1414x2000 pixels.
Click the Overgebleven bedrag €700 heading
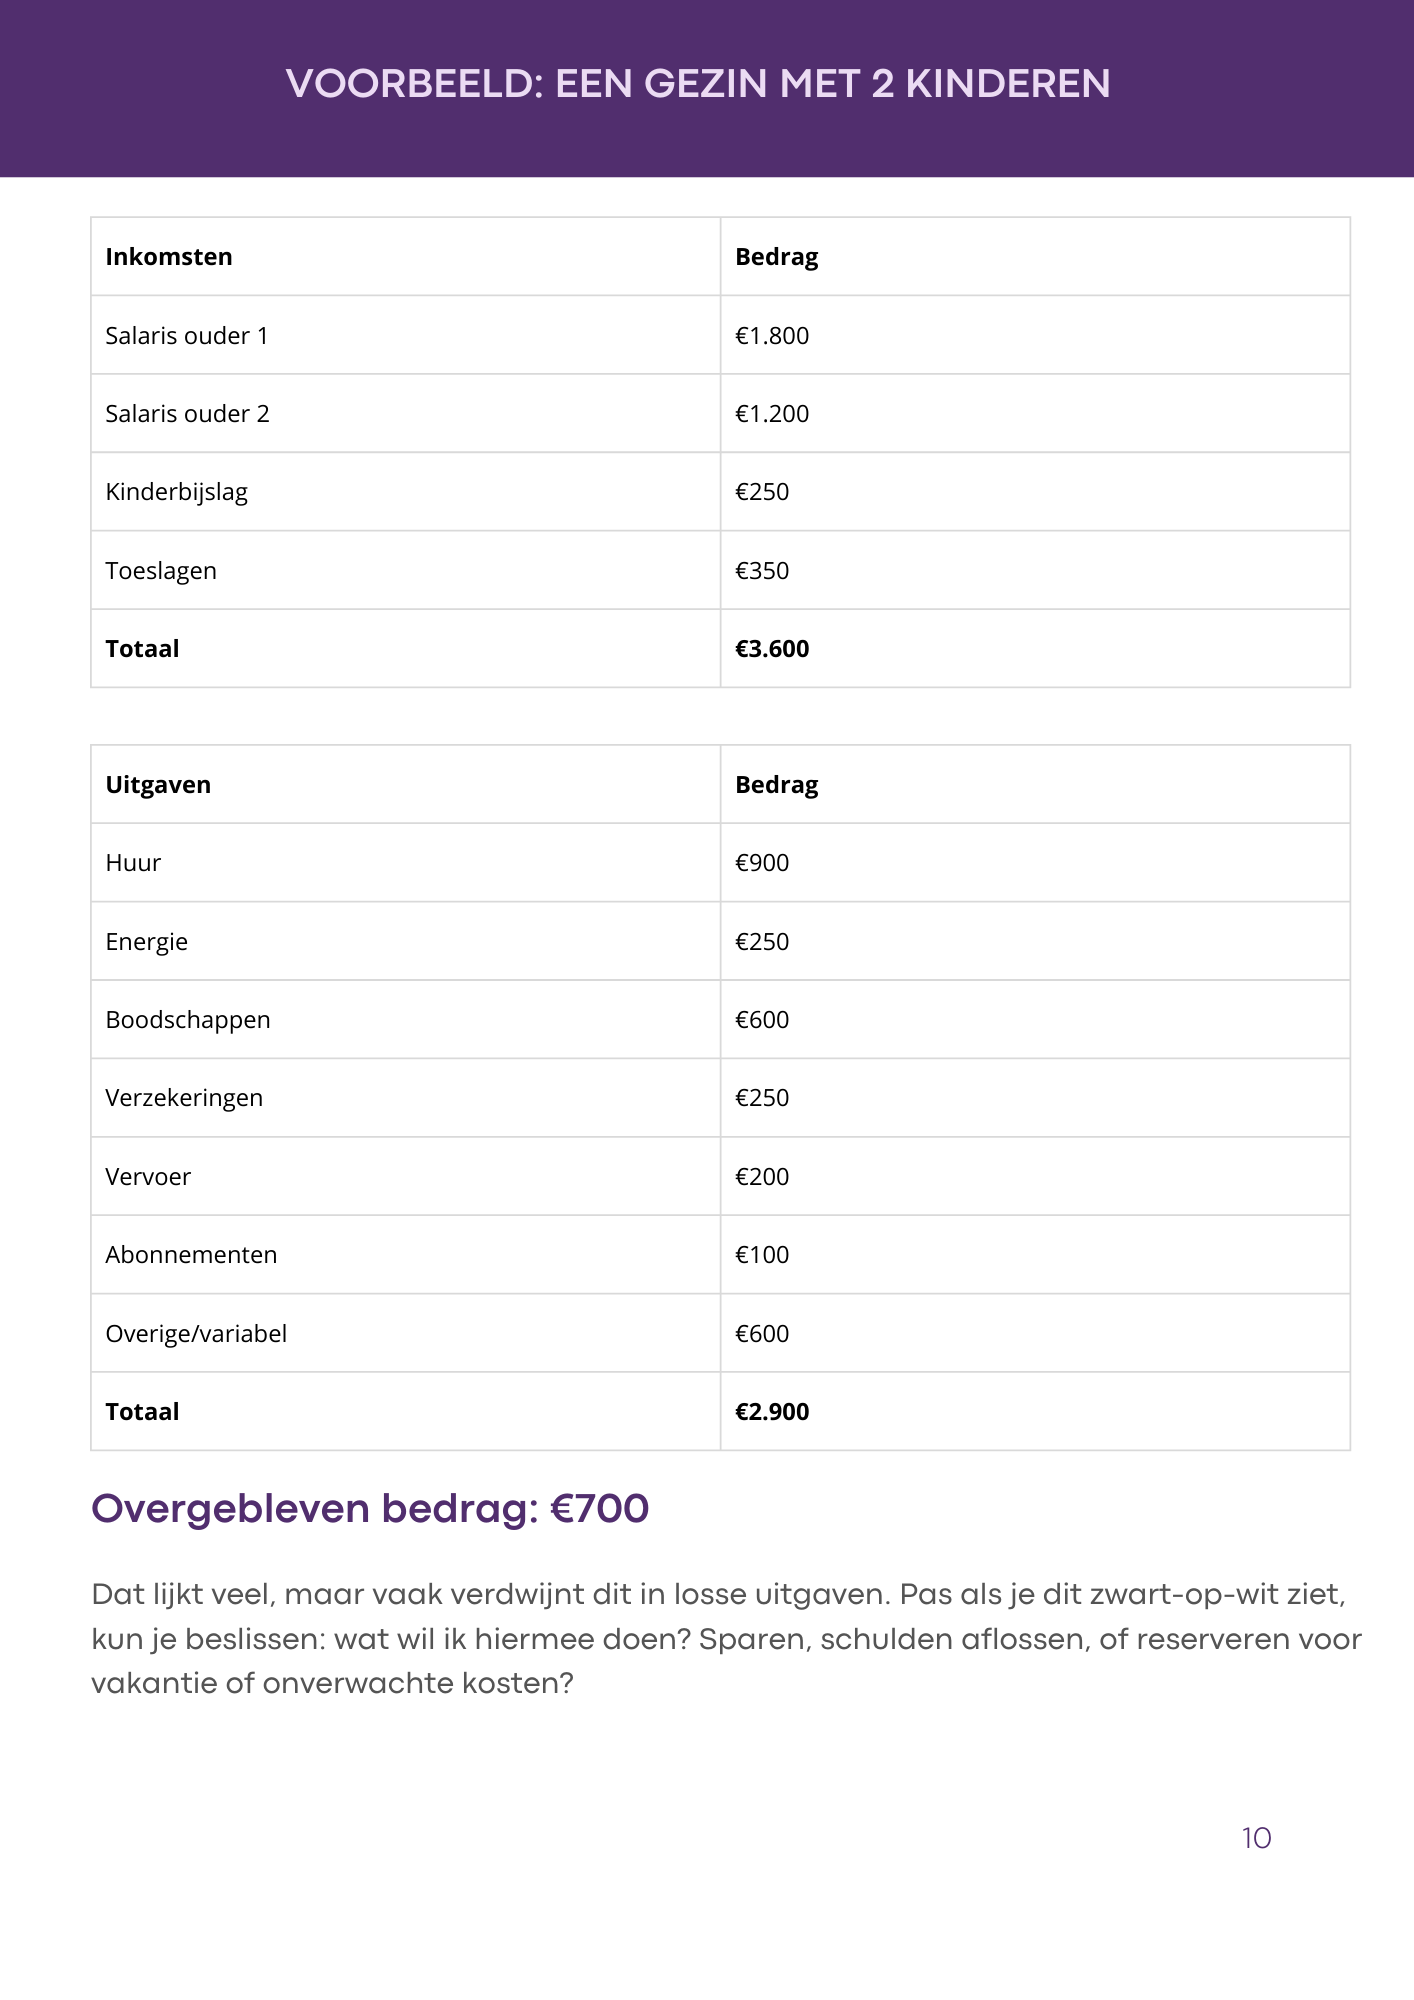pos(370,1509)
